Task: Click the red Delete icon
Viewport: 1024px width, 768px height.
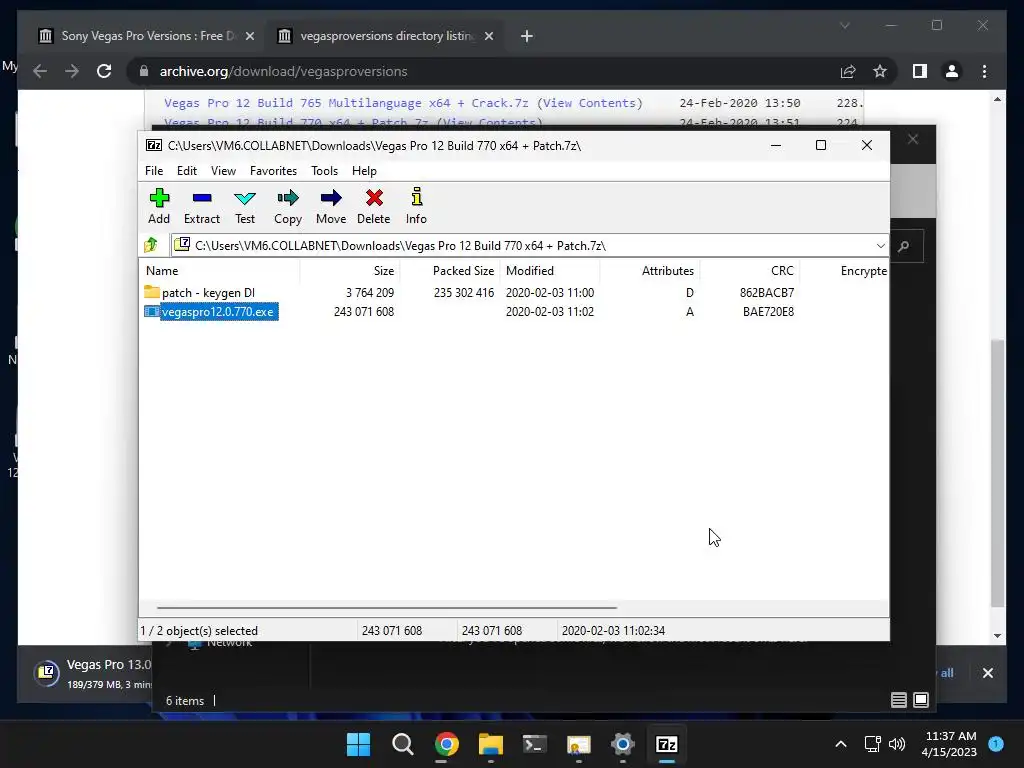Action: tap(374, 206)
